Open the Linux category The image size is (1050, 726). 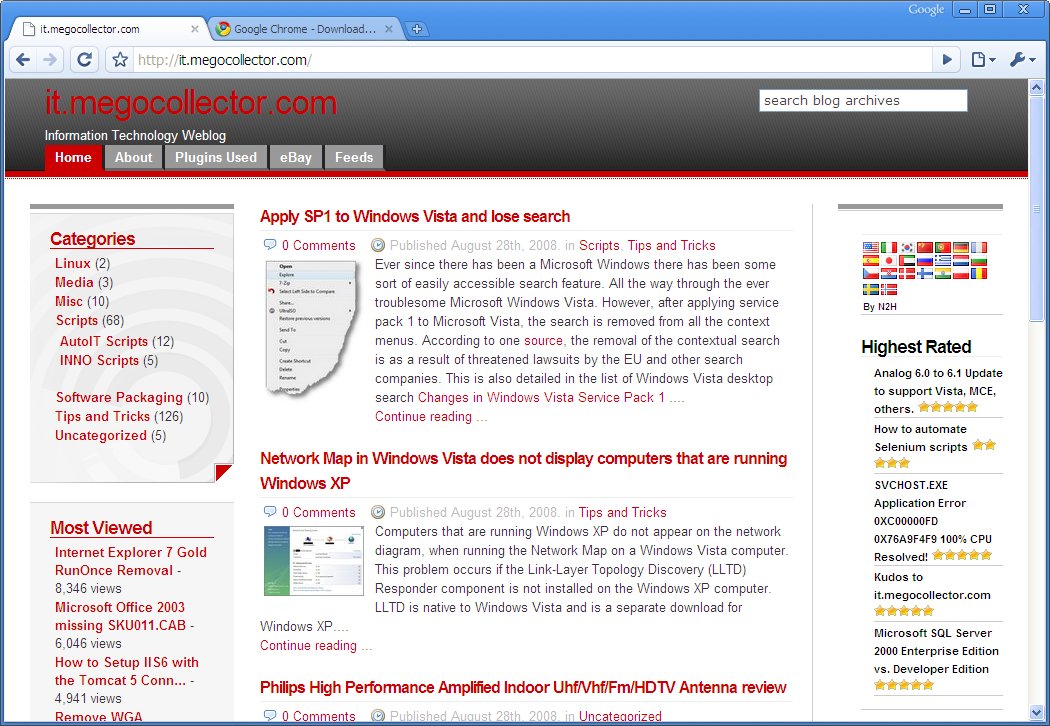[x=72, y=263]
